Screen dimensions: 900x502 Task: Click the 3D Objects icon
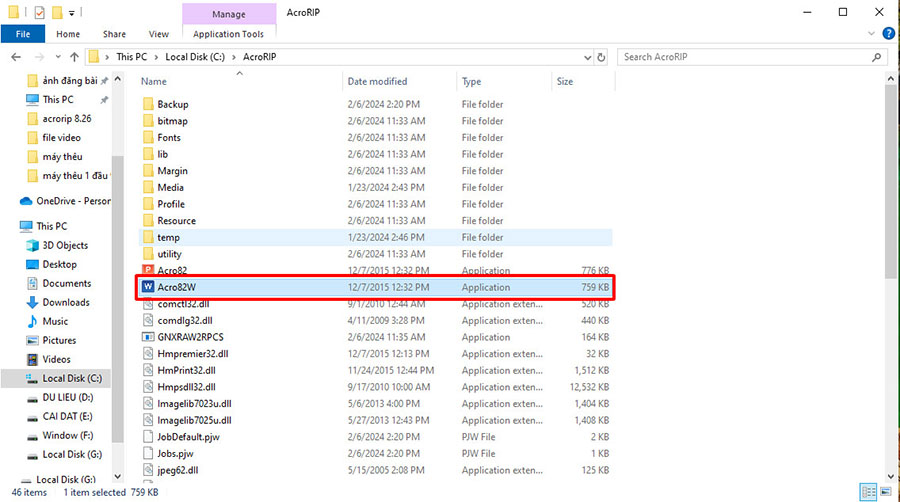point(33,245)
